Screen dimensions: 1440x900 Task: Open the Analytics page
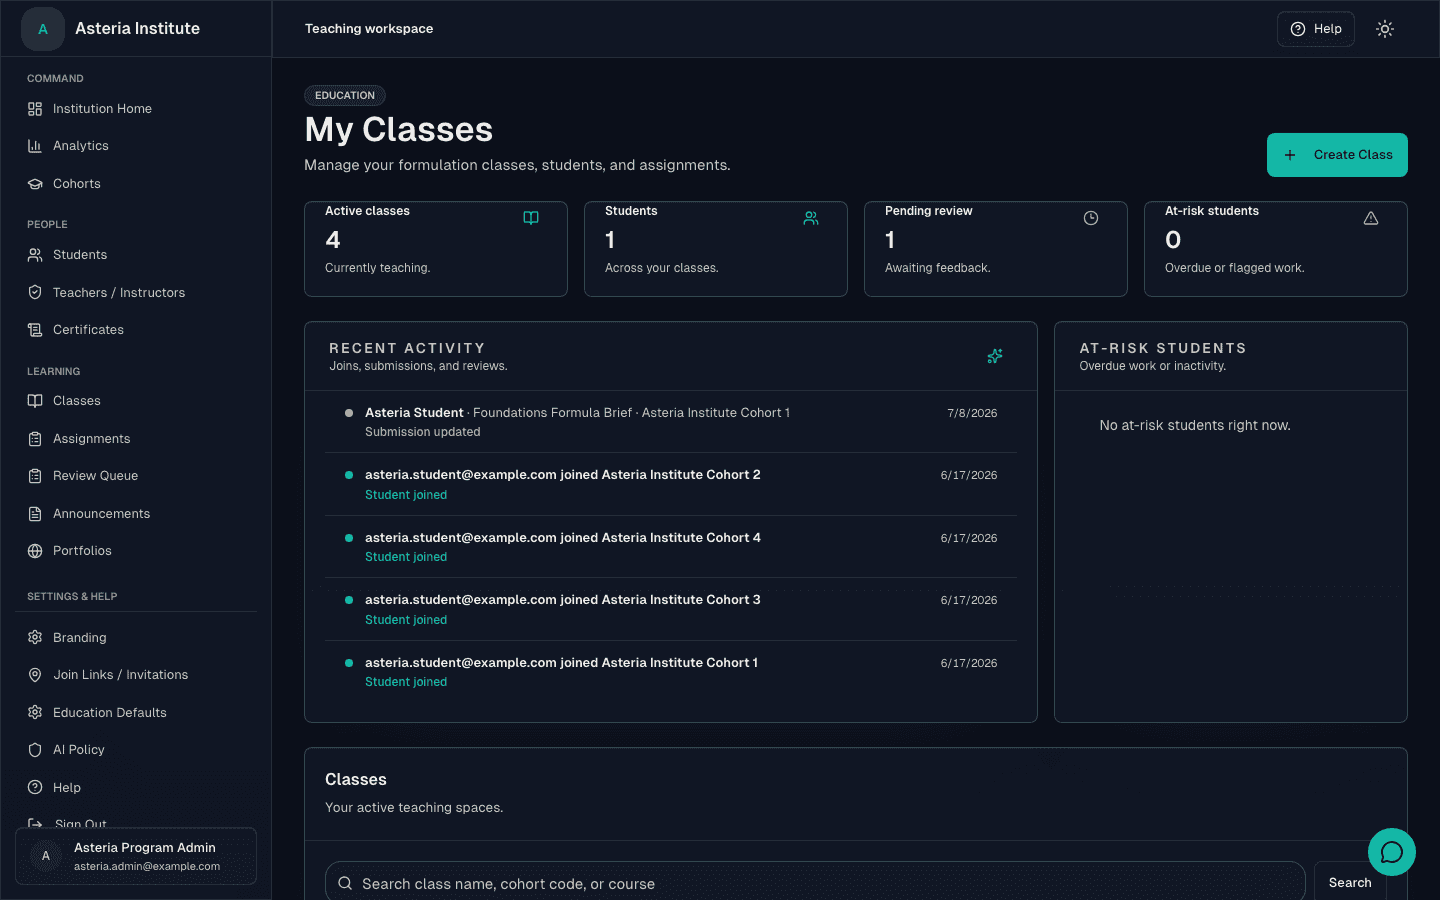pos(136,146)
